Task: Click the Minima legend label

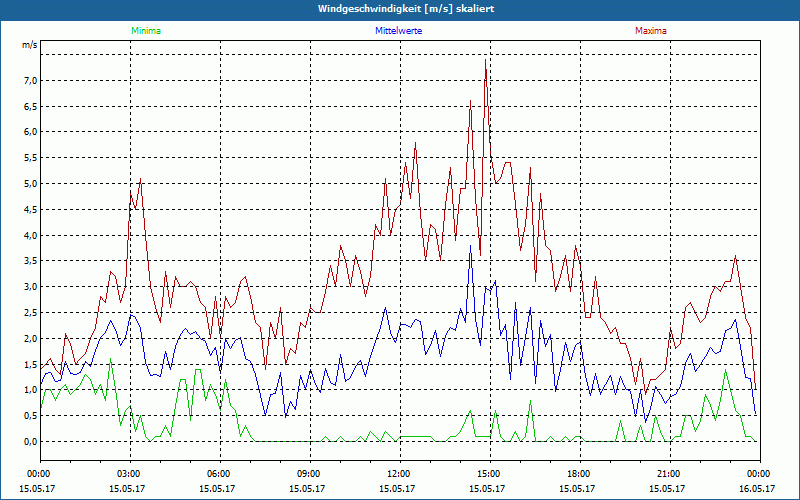Action: tap(146, 31)
